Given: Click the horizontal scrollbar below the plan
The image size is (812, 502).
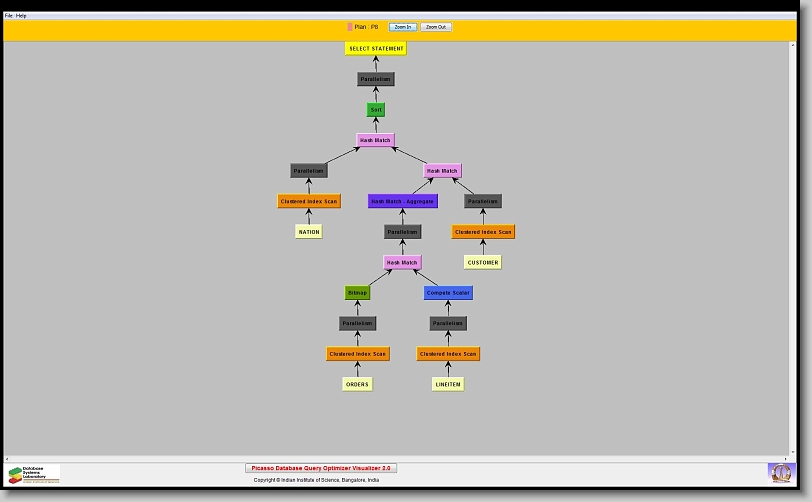Looking at the screenshot, I should [400, 458].
